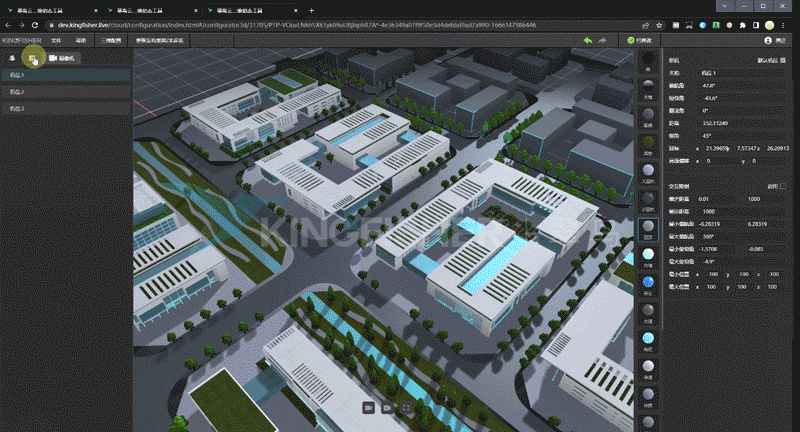Click the green undo arrow
The width and height of the screenshot is (800, 432).
(588, 40)
